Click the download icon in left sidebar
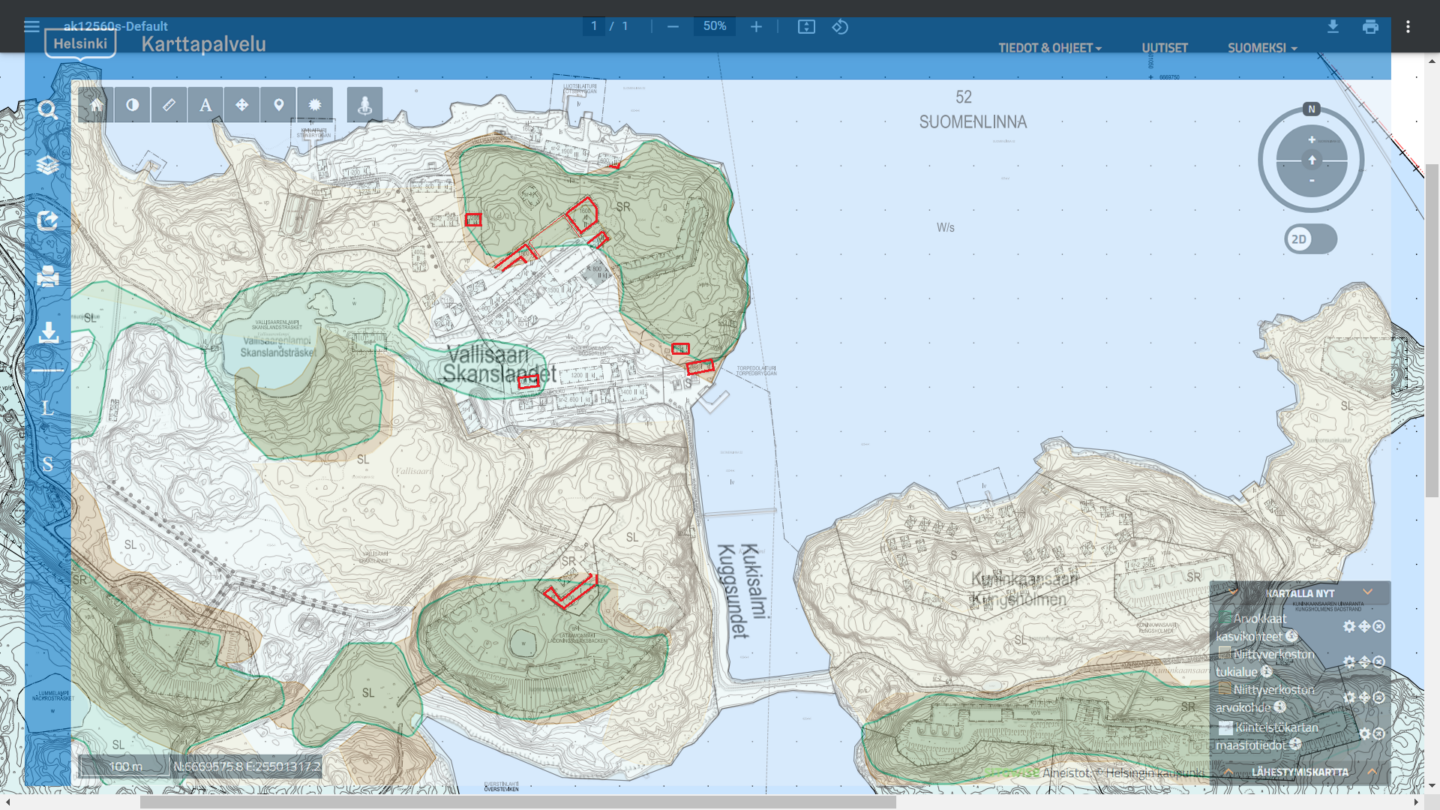This screenshot has width=1440, height=810. point(47,332)
